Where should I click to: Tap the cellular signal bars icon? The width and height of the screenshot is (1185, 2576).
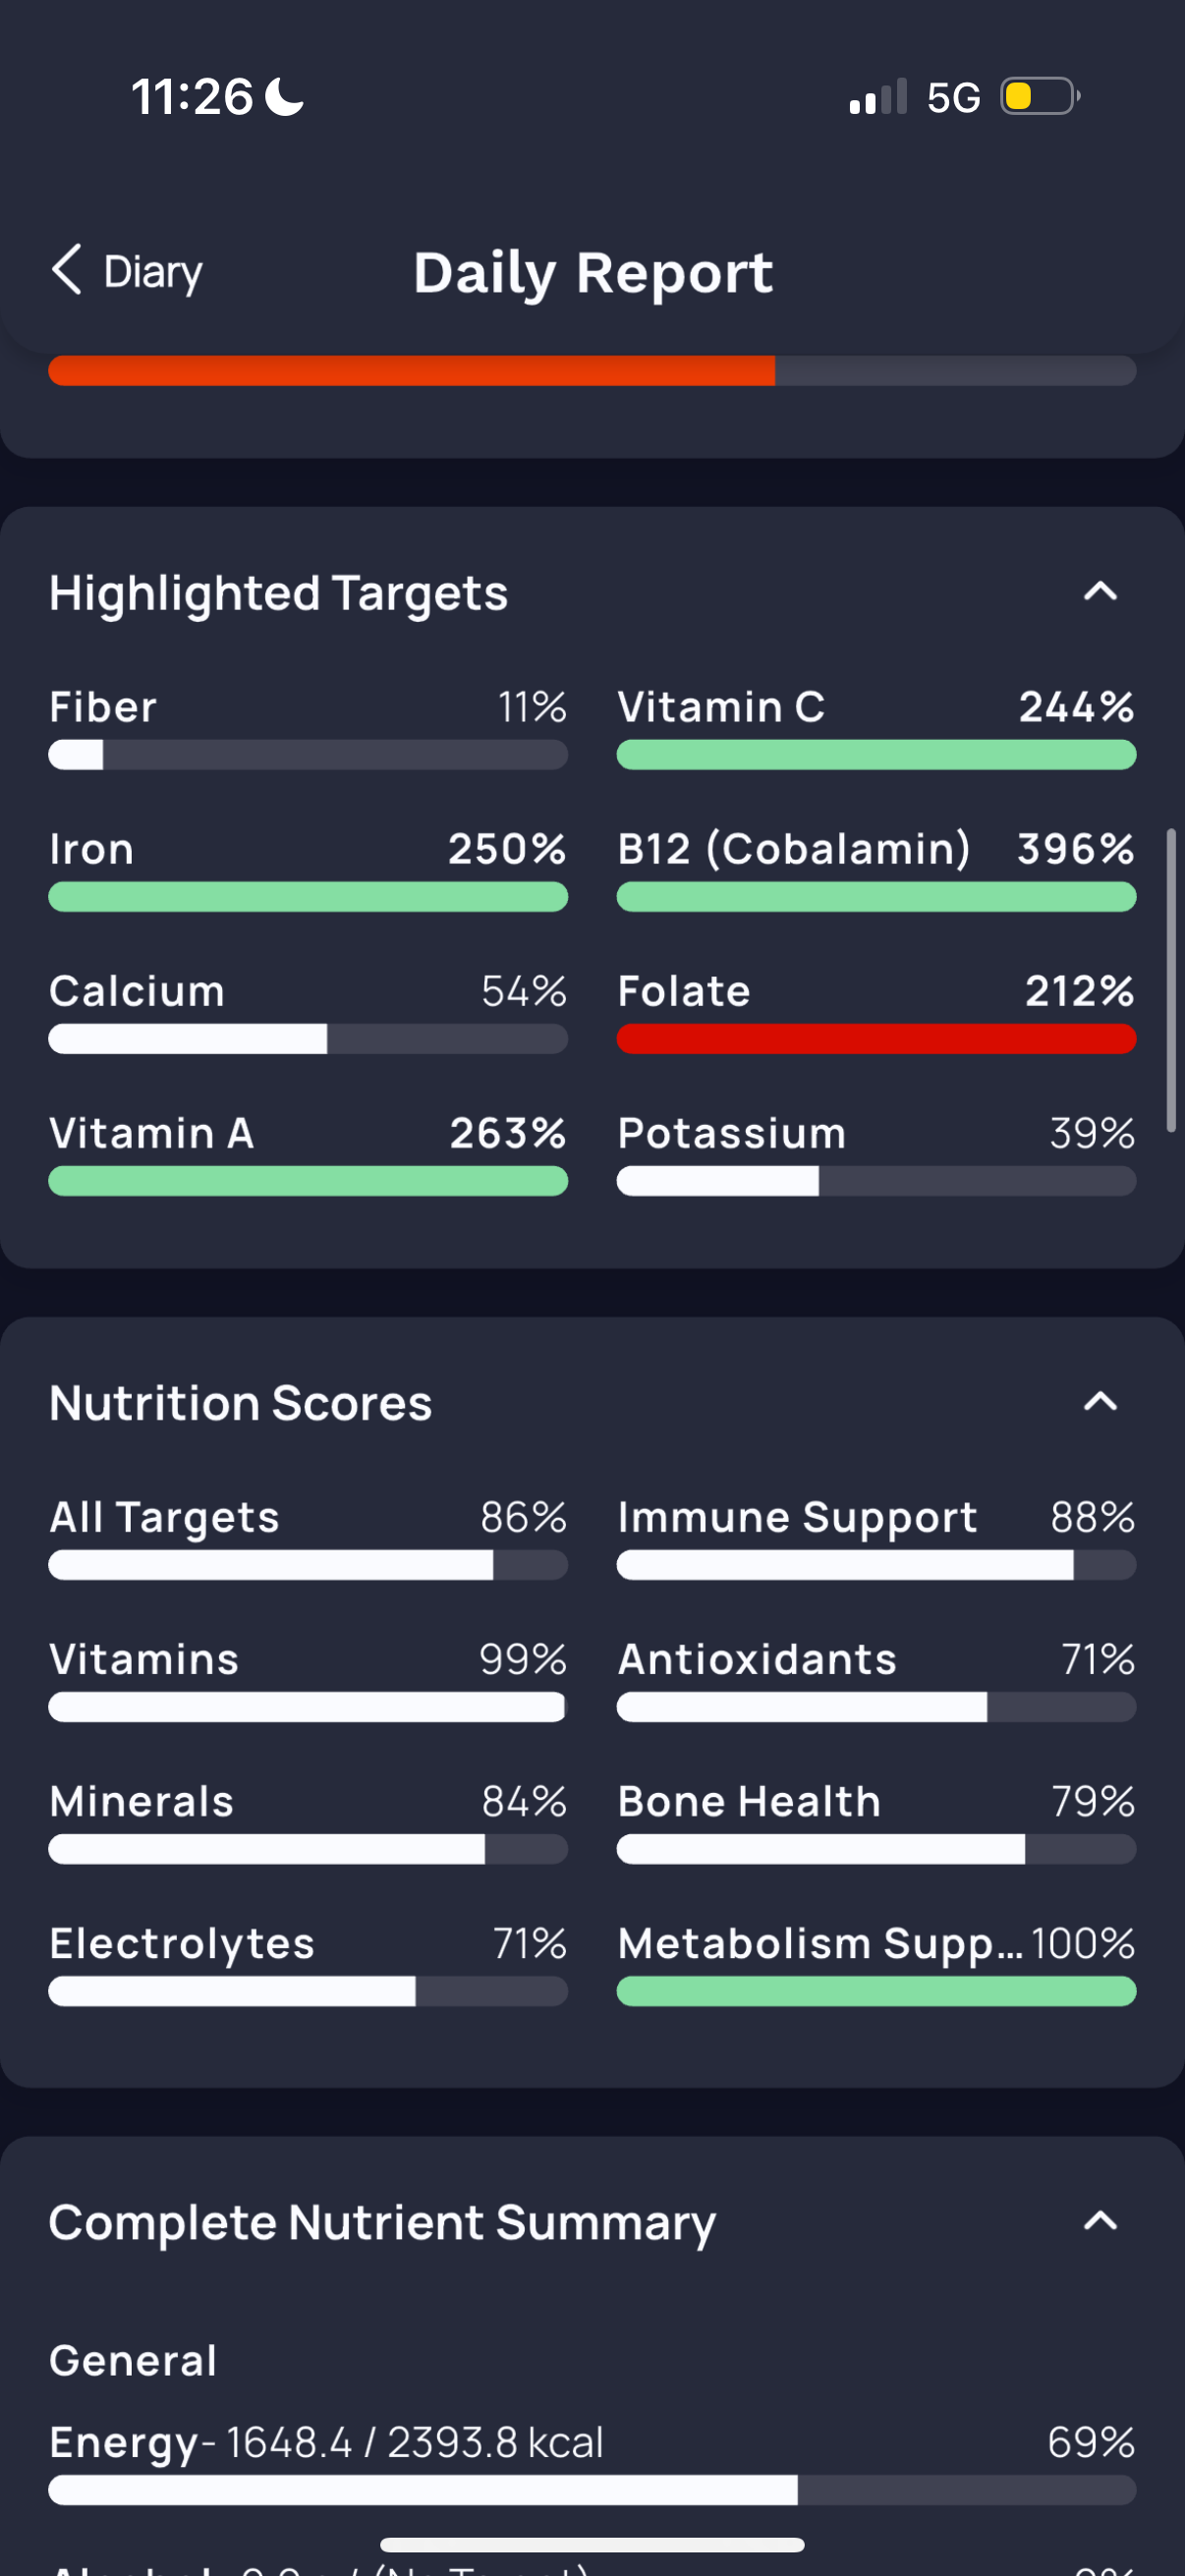[x=877, y=97]
